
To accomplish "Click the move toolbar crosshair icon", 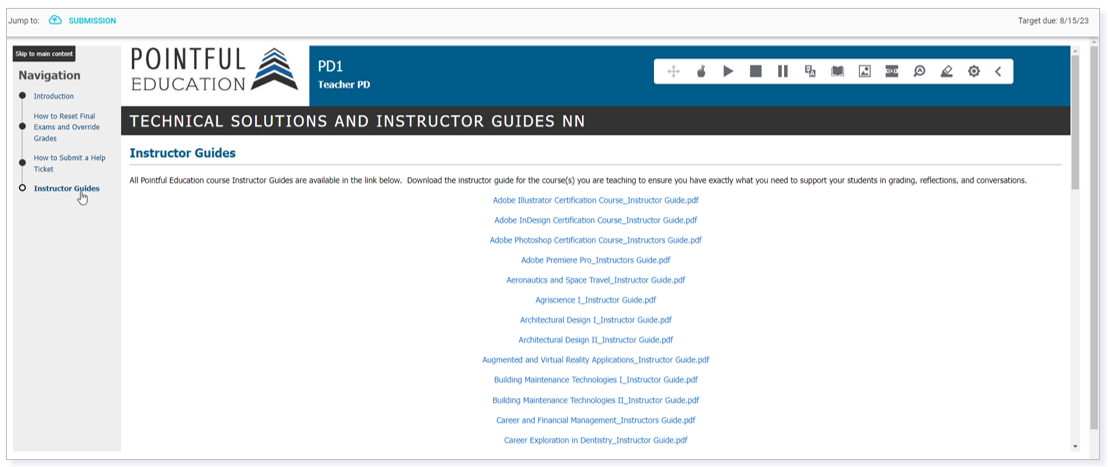I will tap(673, 71).
